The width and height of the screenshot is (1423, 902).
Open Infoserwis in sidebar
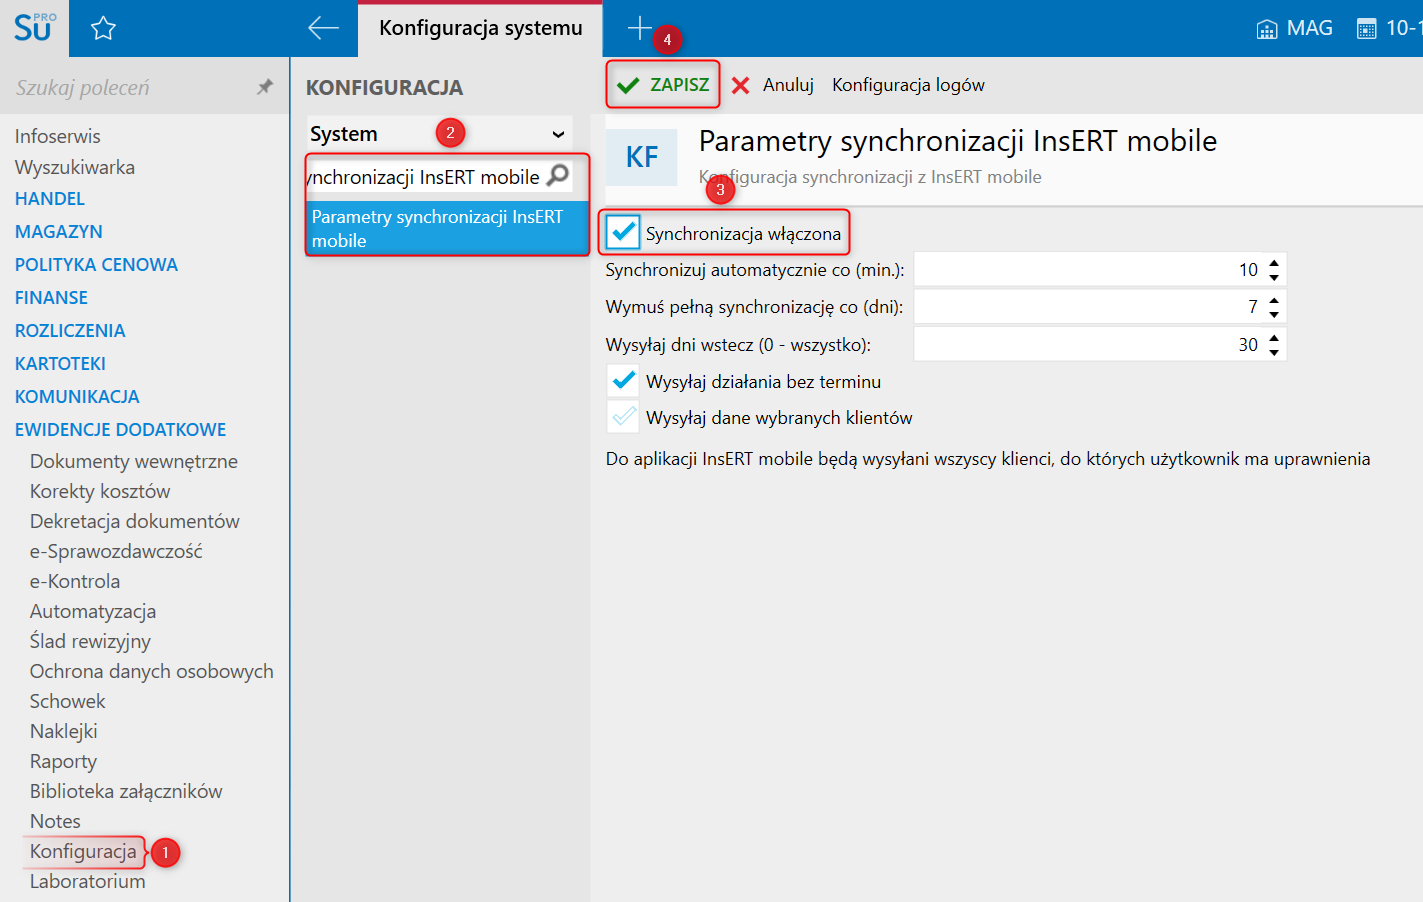pyautogui.click(x=58, y=136)
